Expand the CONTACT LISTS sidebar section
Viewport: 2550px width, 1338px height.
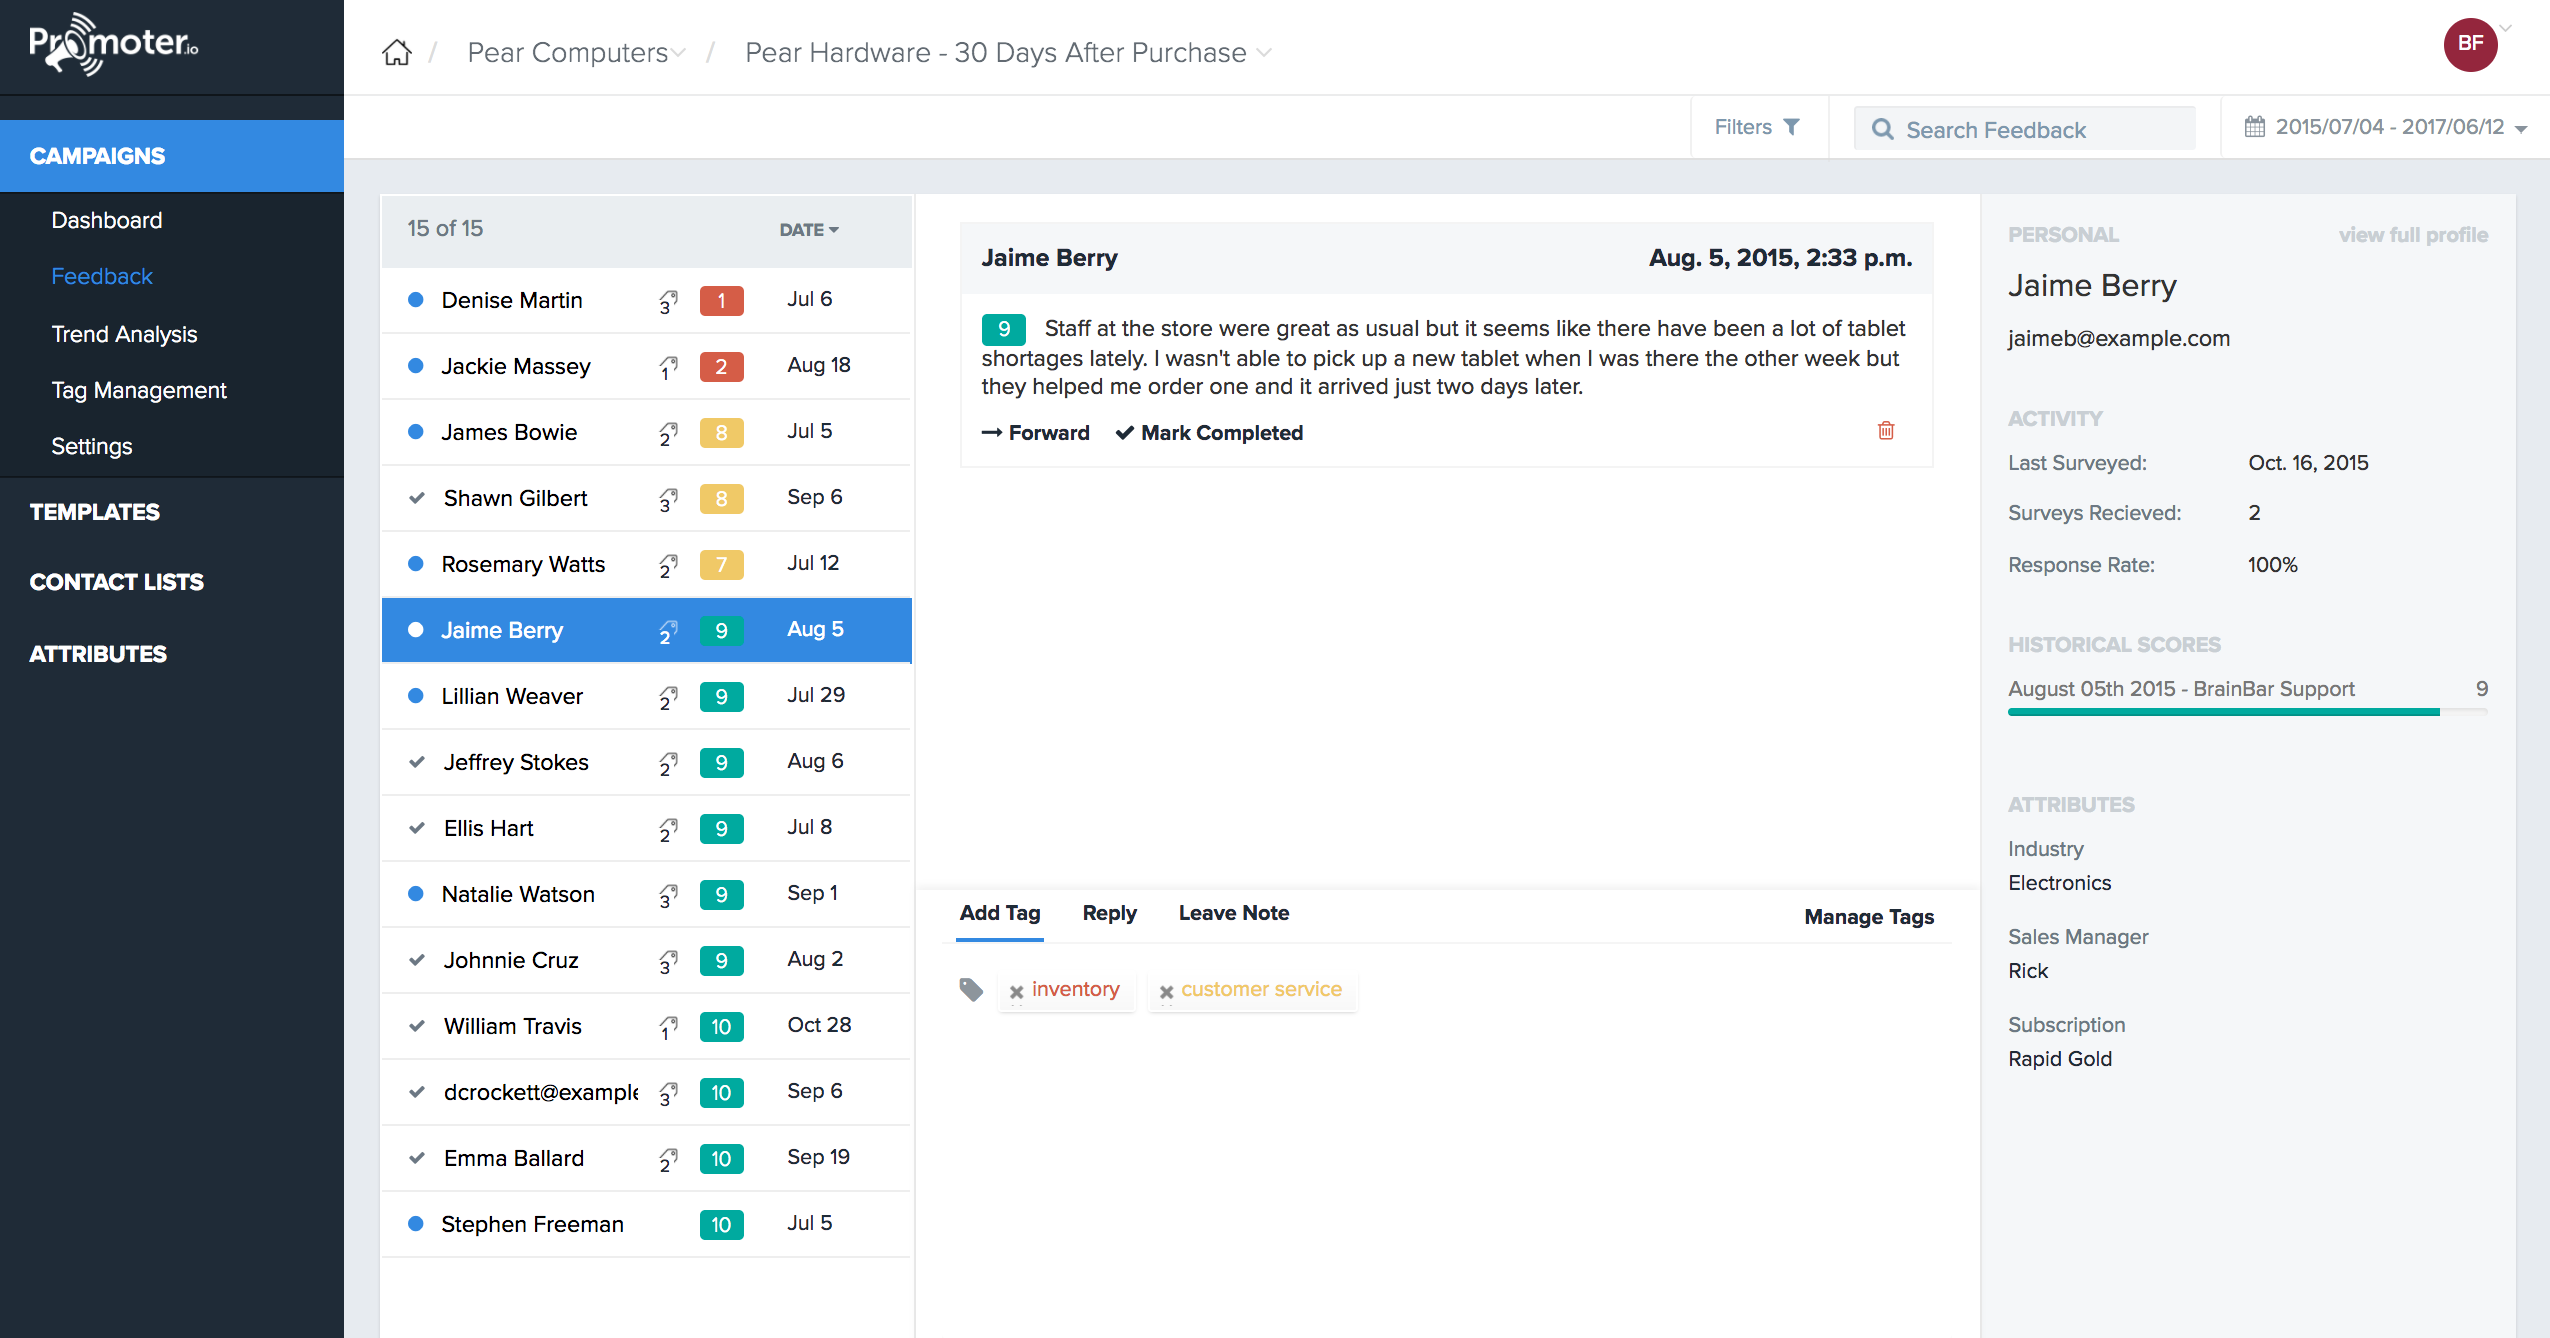[x=117, y=582]
